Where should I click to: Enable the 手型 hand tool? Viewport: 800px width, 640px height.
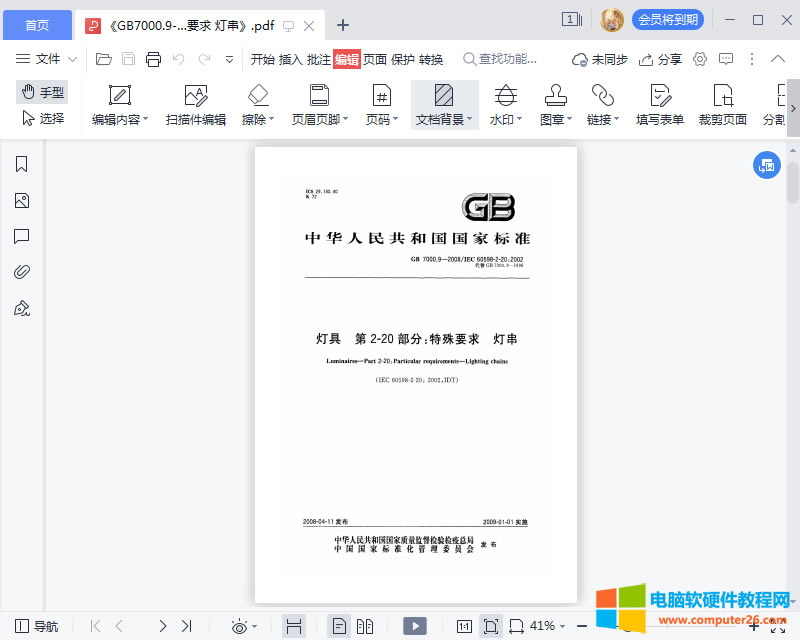tap(41, 91)
